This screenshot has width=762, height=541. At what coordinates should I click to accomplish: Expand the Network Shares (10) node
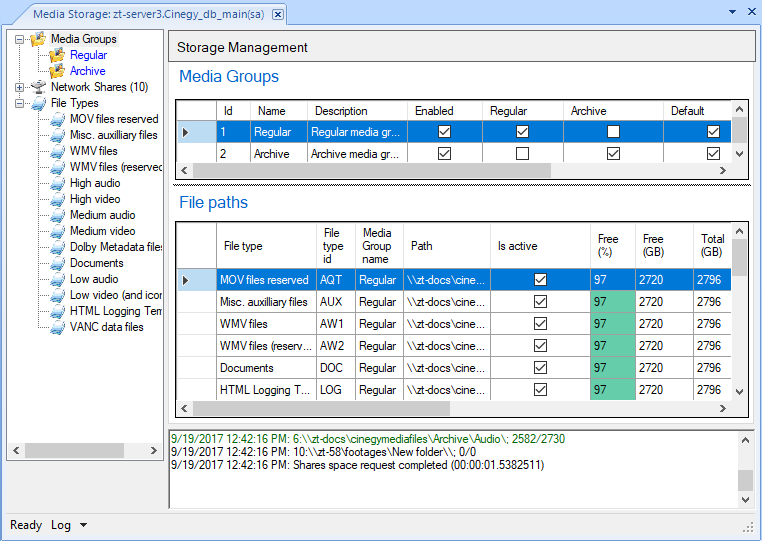19,87
